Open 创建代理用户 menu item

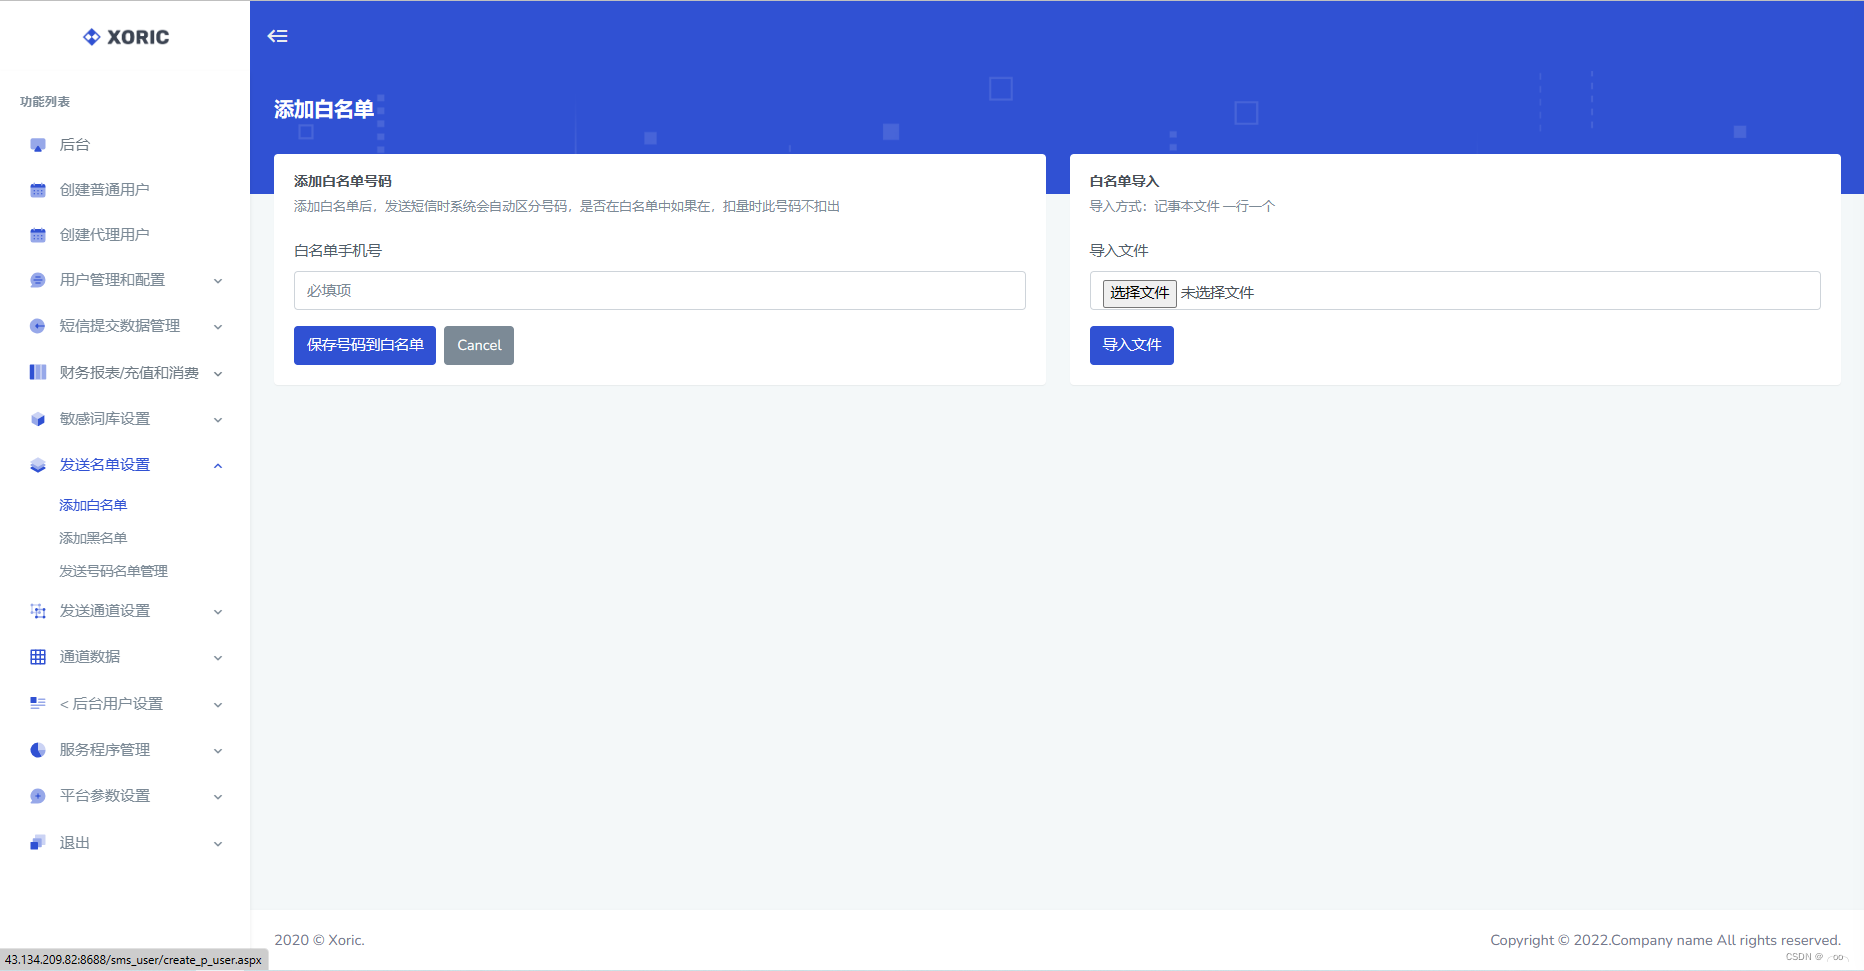104,235
